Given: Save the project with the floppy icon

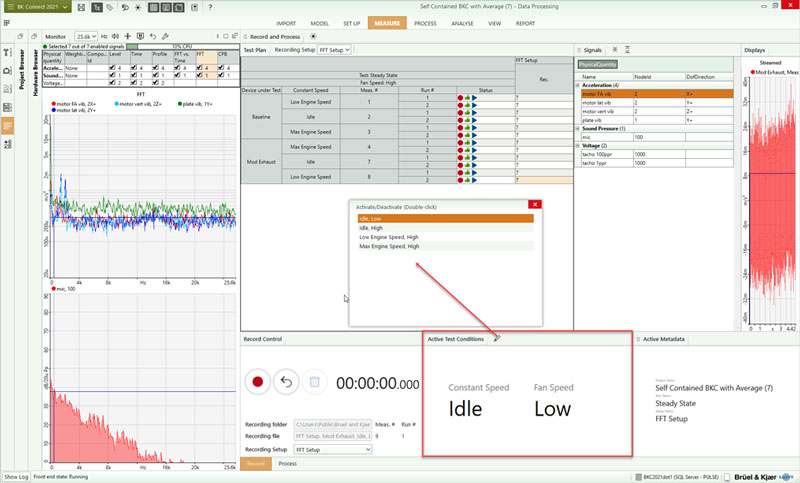Looking at the screenshot, I should click(81, 7).
